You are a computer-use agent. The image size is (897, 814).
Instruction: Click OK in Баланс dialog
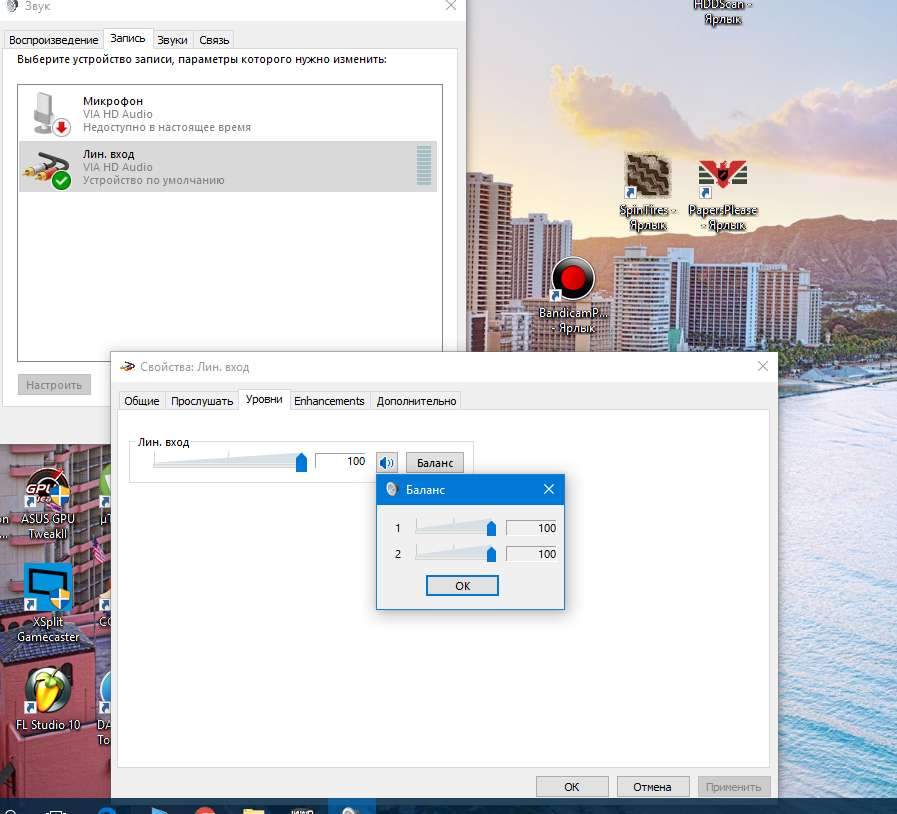pos(462,586)
